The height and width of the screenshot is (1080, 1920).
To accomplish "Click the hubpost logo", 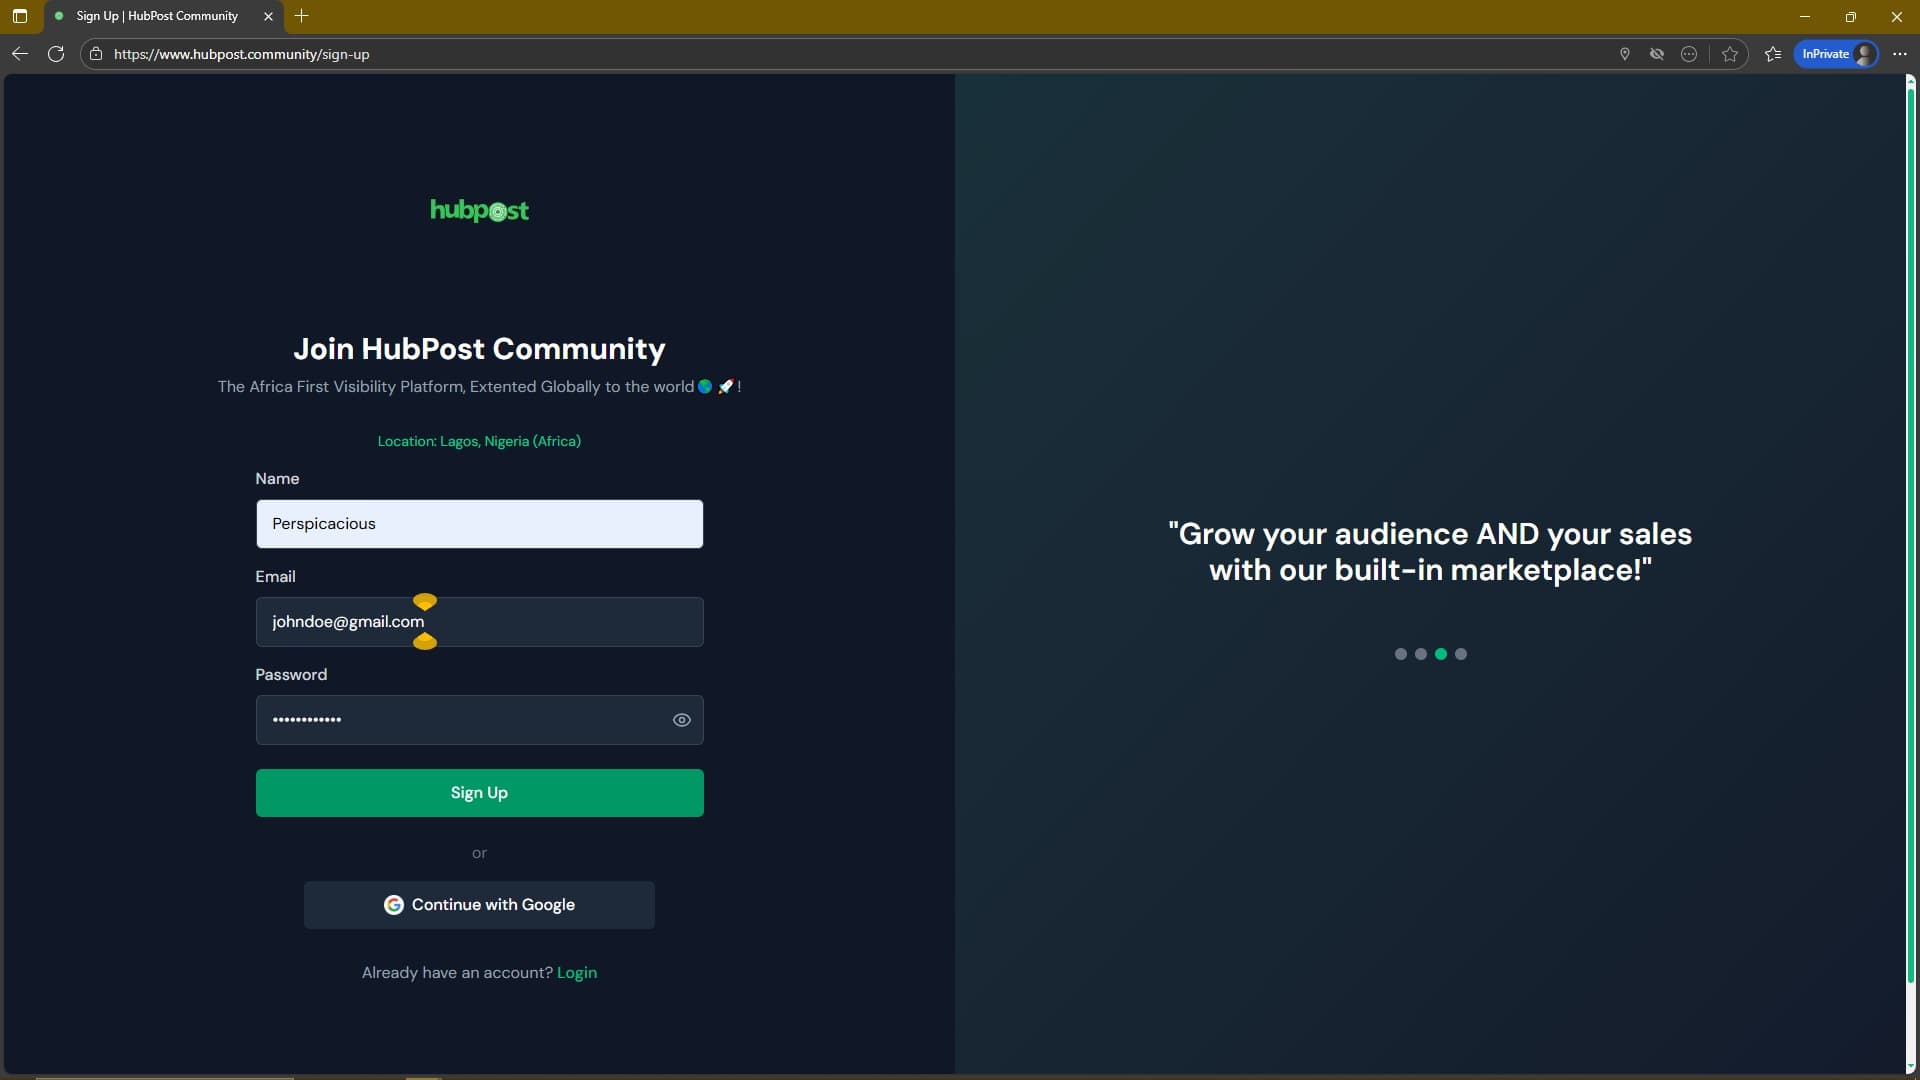I will tap(479, 210).
